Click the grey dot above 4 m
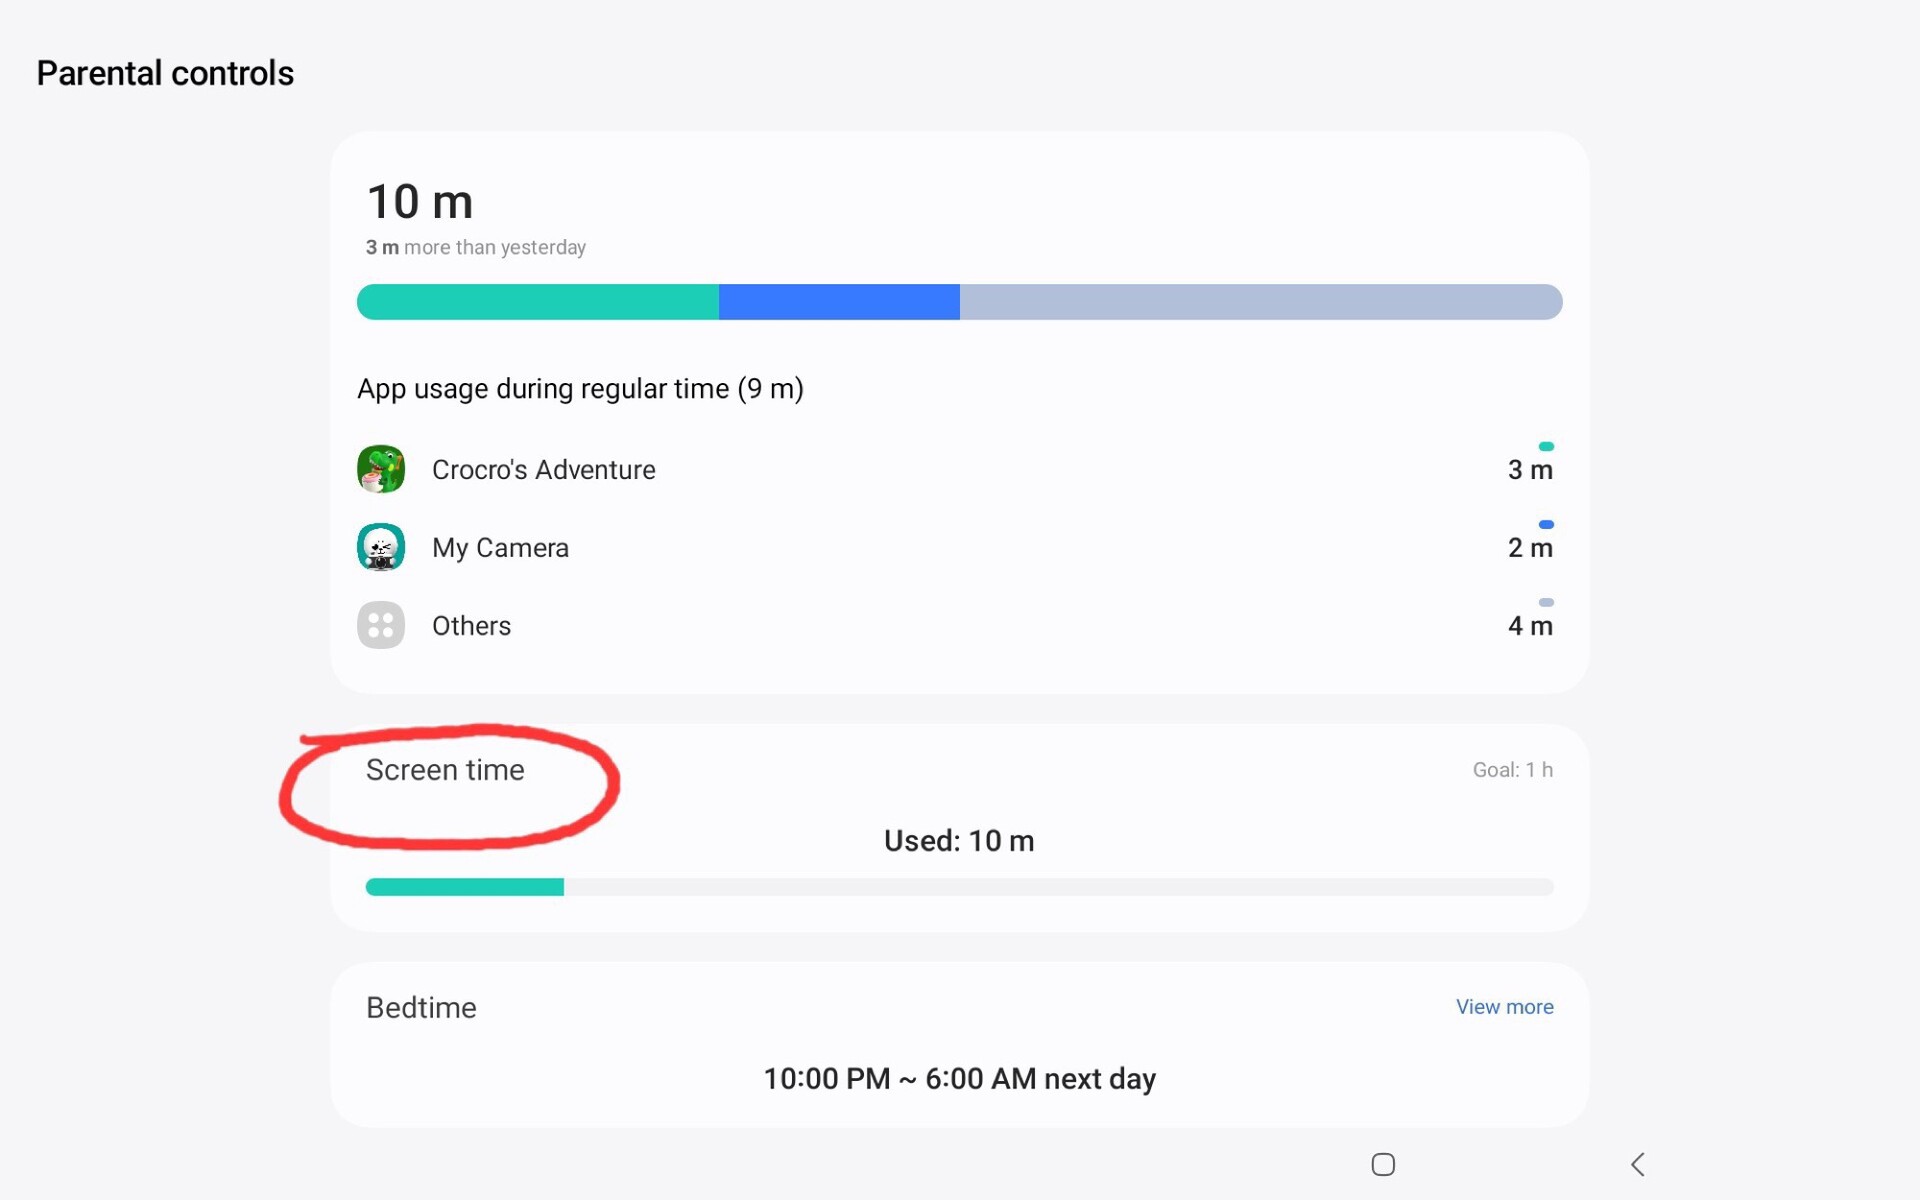The height and width of the screenshot is (1200, 1920). (x=1546, y=602)
